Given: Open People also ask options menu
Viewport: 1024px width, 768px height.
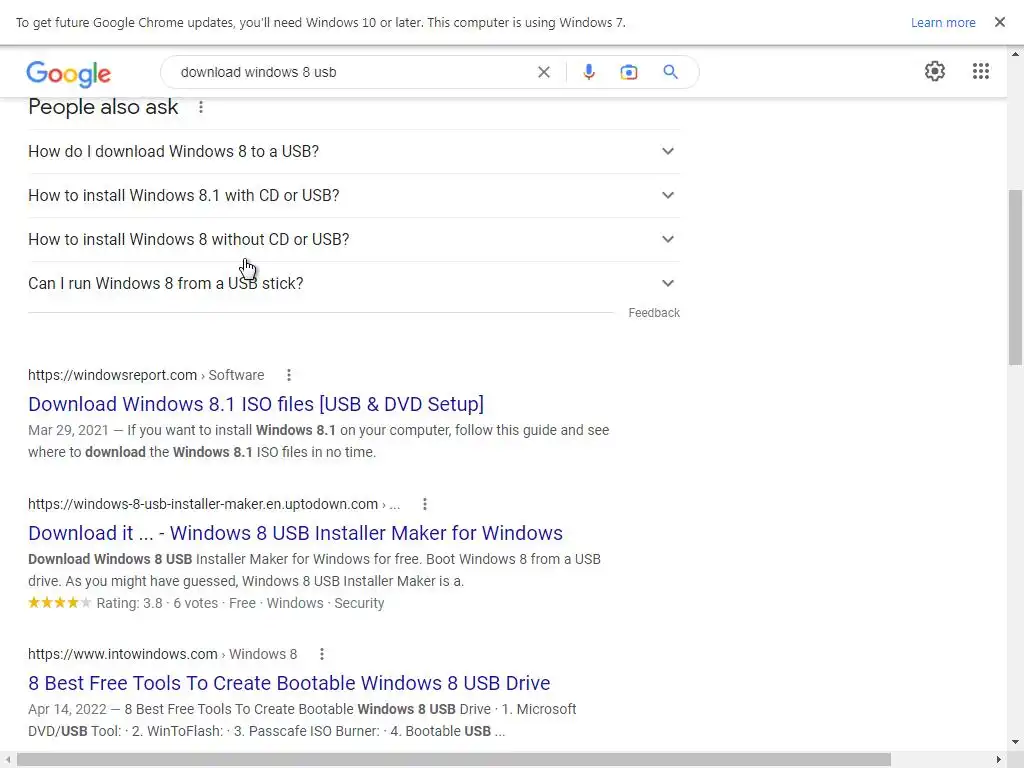Looking at the screenshot, I should click(x=201, y=107).
